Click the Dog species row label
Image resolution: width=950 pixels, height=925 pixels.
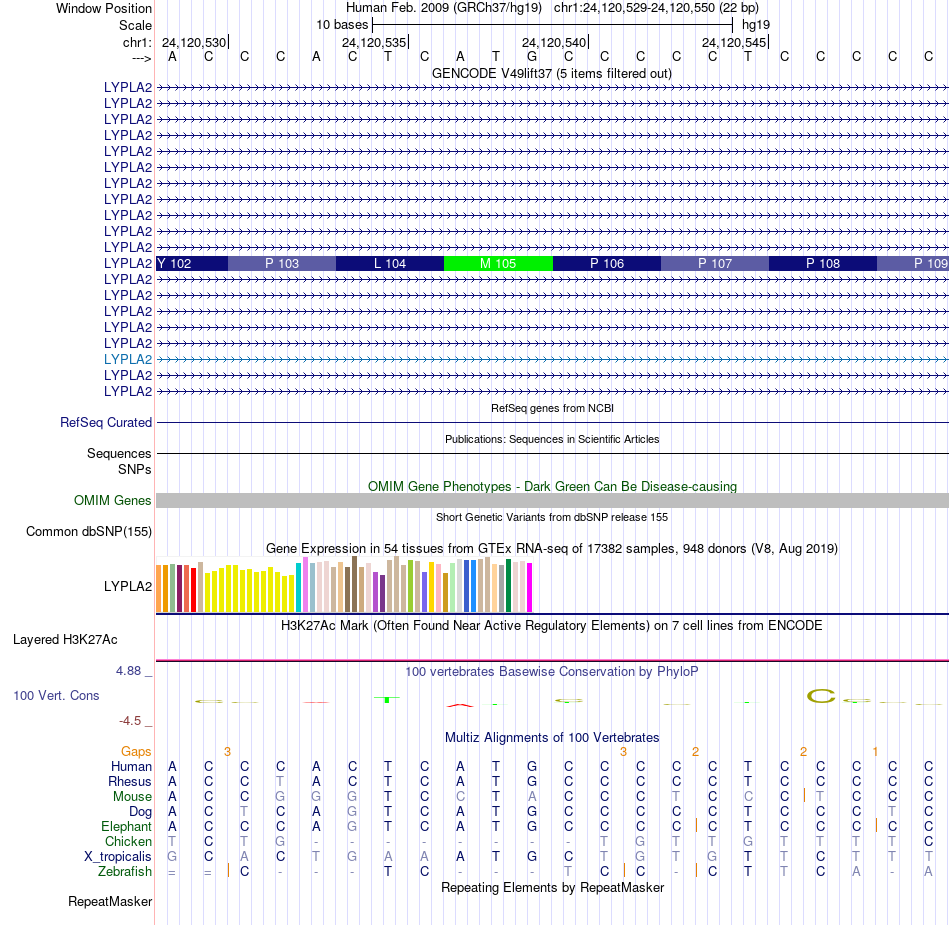[x=140, y=812]
